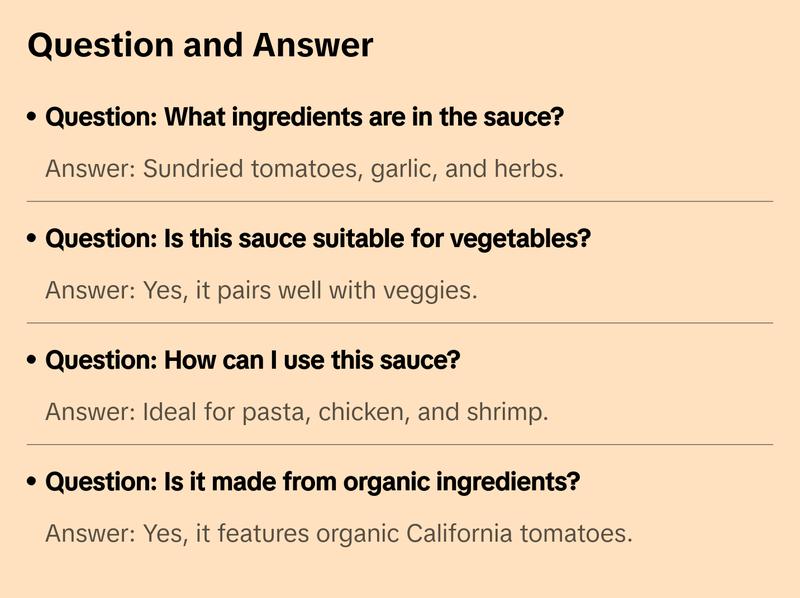This screenshot has width=800, height=598.
Task: Click the answer about pasta, chicken, and shrimp
Action: (x=296, y=412)
